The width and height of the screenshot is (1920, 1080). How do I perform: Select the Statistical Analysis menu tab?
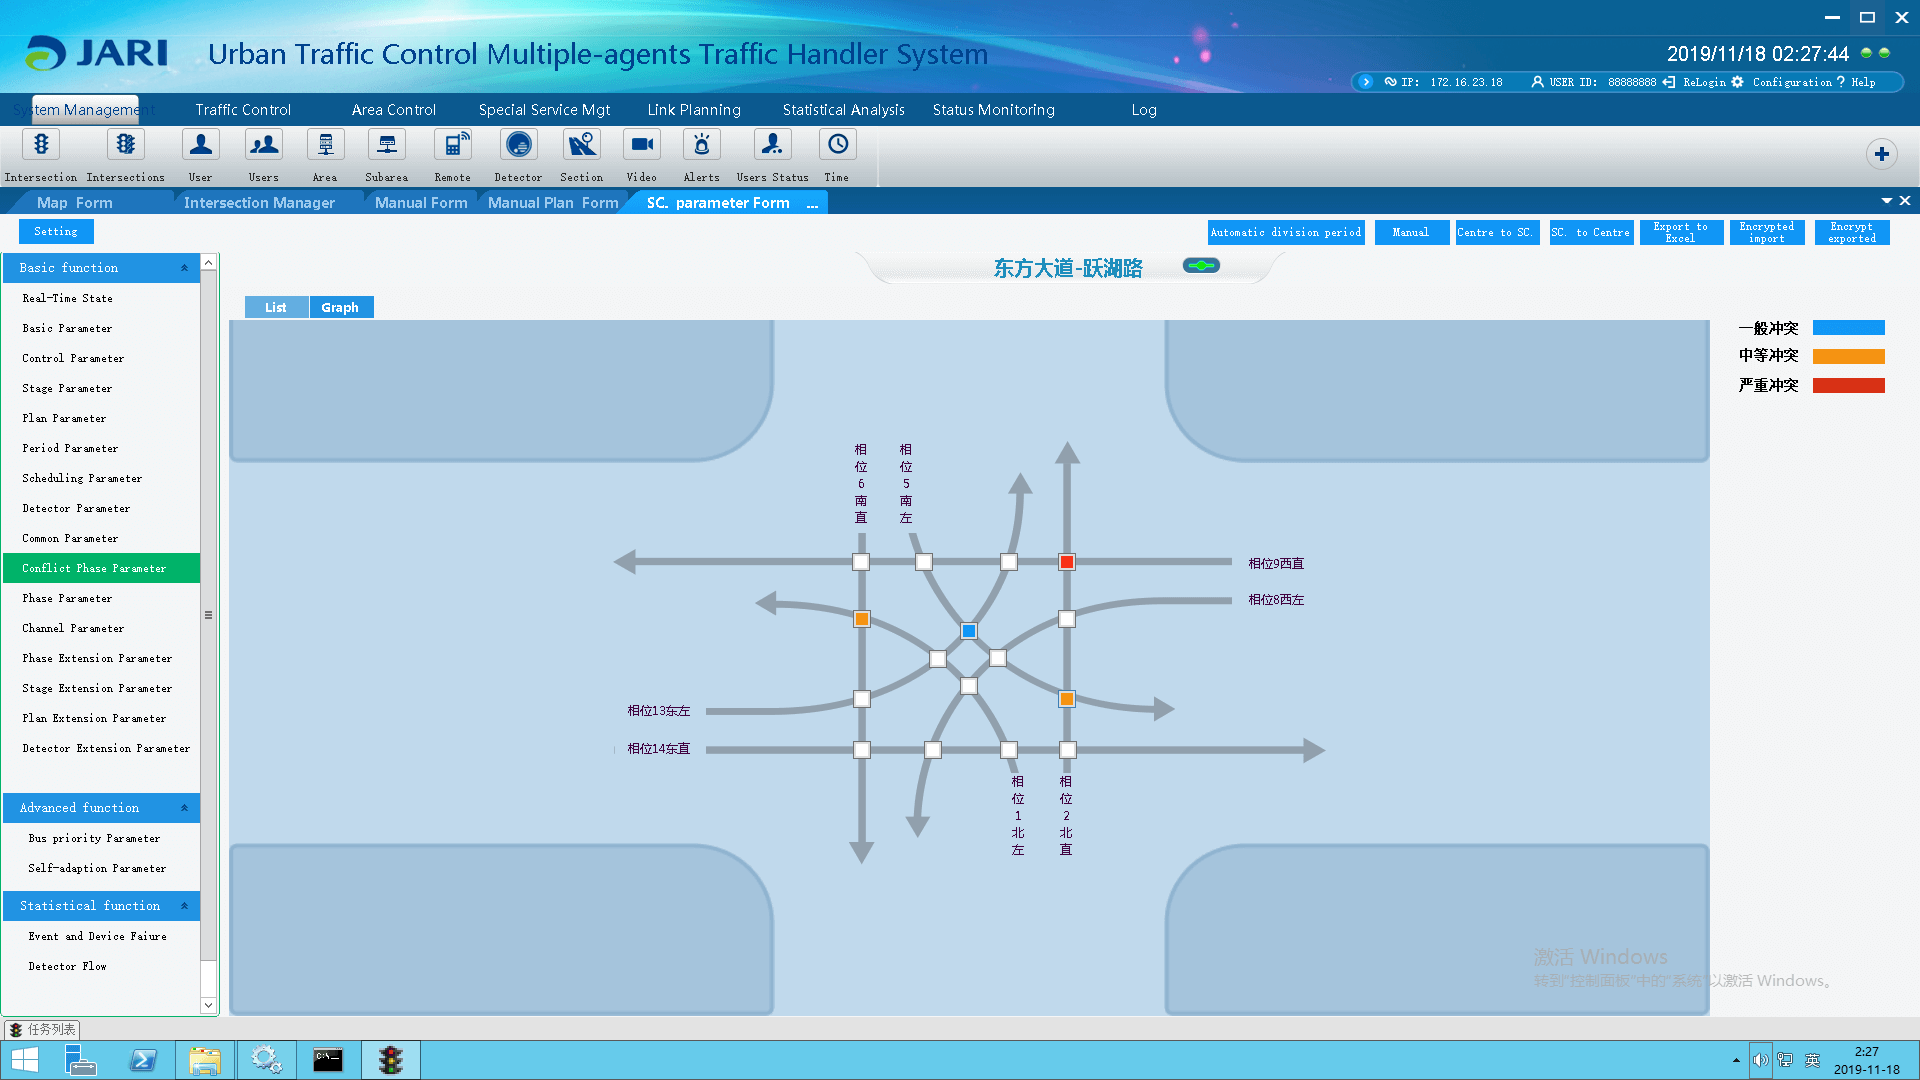pyautogui.click(x=843, y=108)
